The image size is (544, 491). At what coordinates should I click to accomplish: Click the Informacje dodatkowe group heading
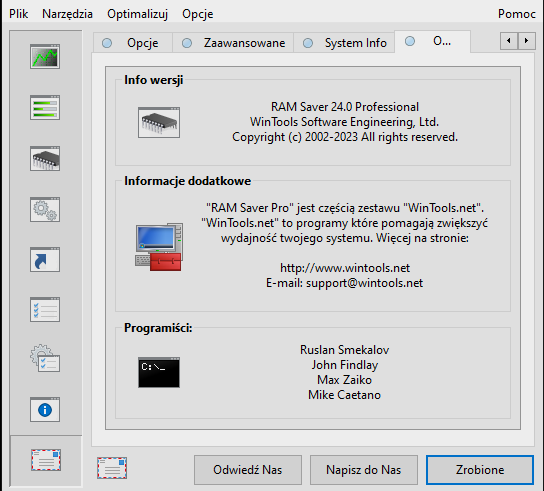coord(187,181)
